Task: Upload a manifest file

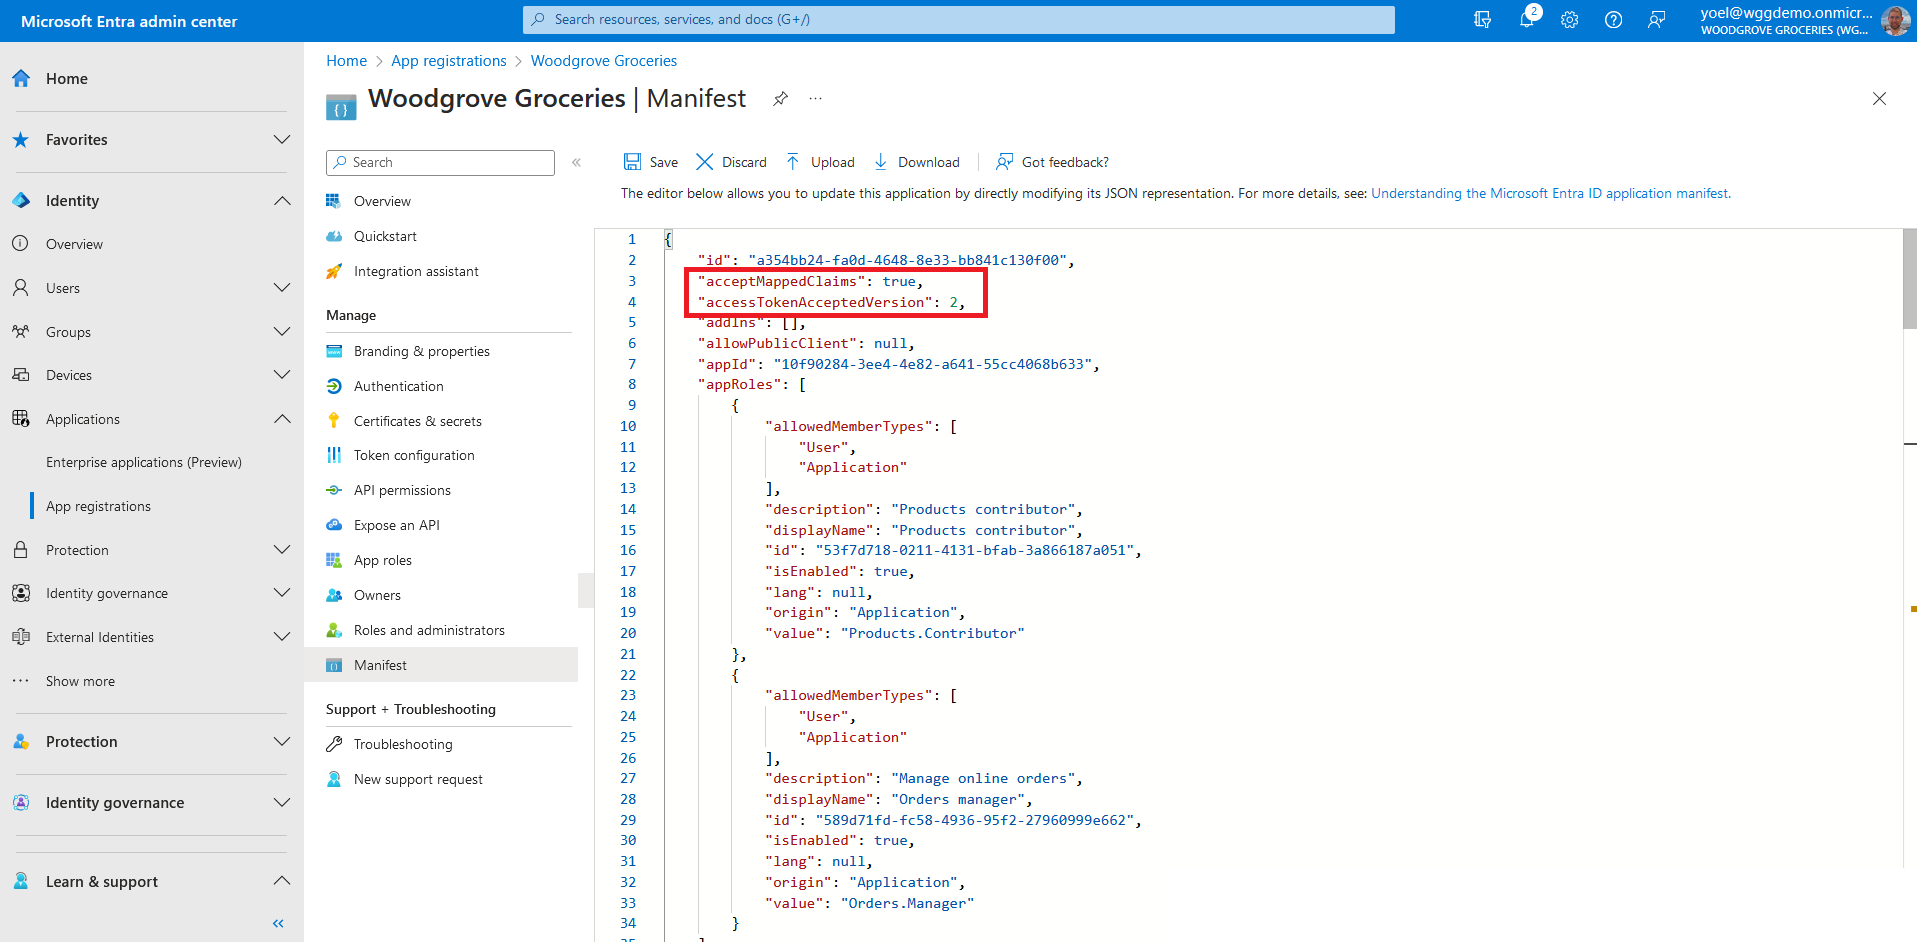Action: (820, 162)
